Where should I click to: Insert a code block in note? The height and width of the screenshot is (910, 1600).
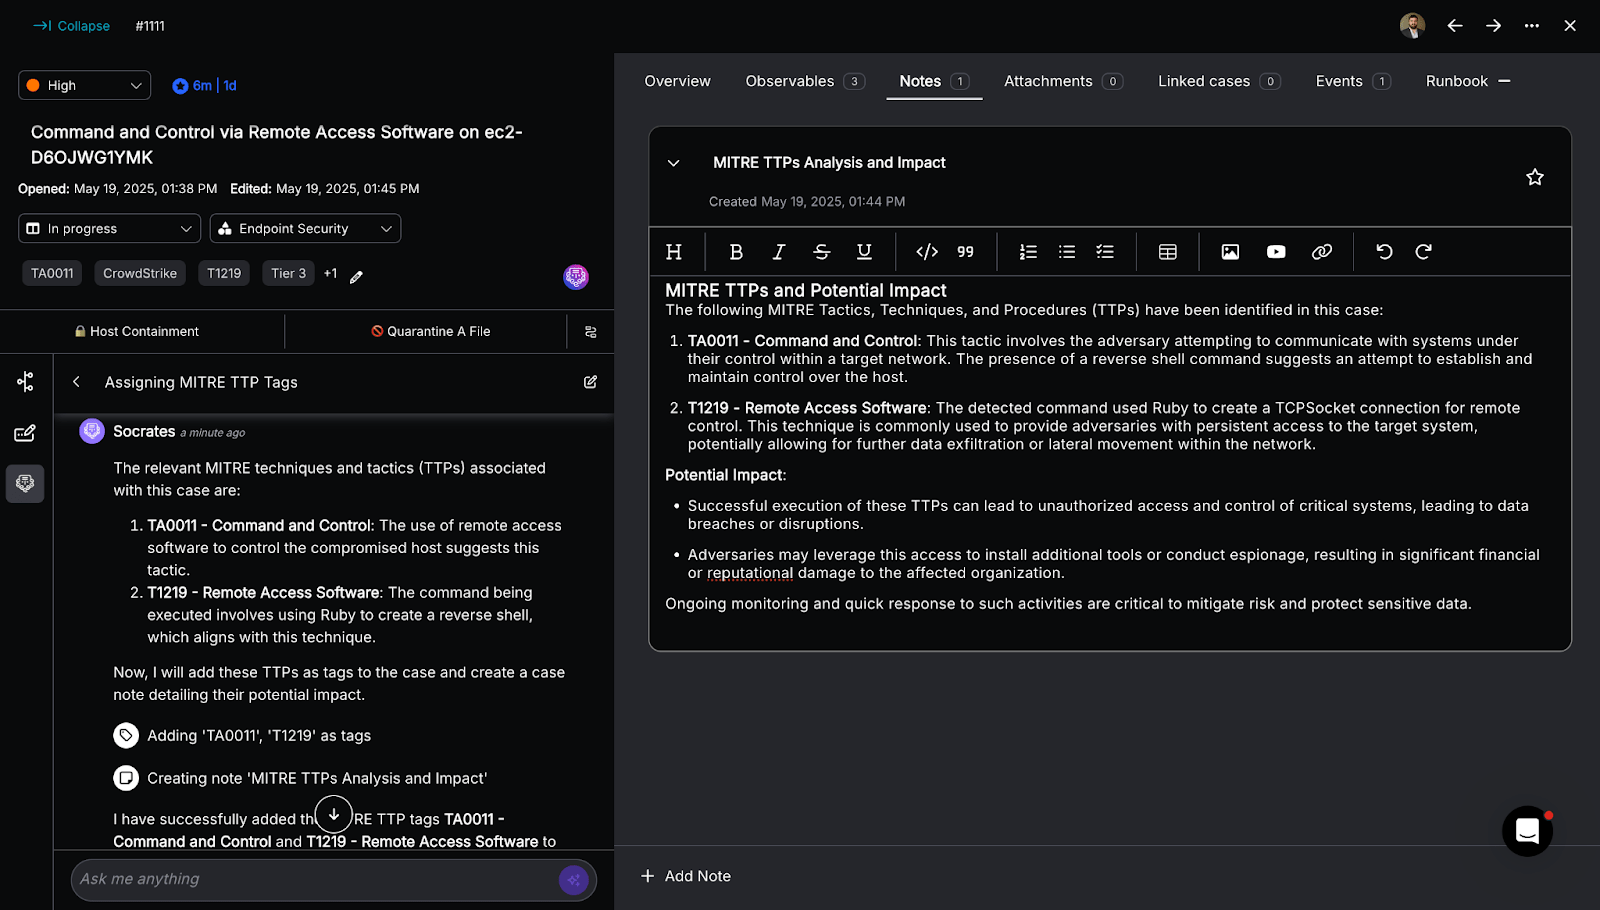927,252
